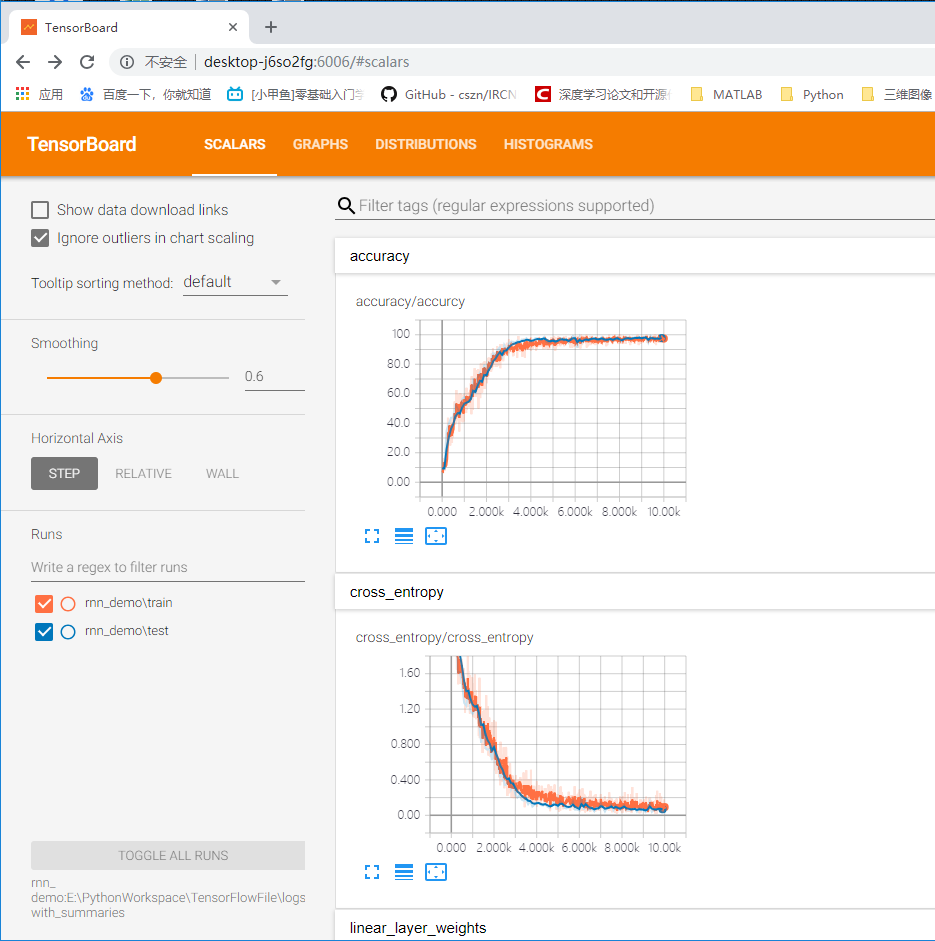Open the Python bookmarks folder
The height and width of the screenshot is (941, 935).
click(812, 94)
